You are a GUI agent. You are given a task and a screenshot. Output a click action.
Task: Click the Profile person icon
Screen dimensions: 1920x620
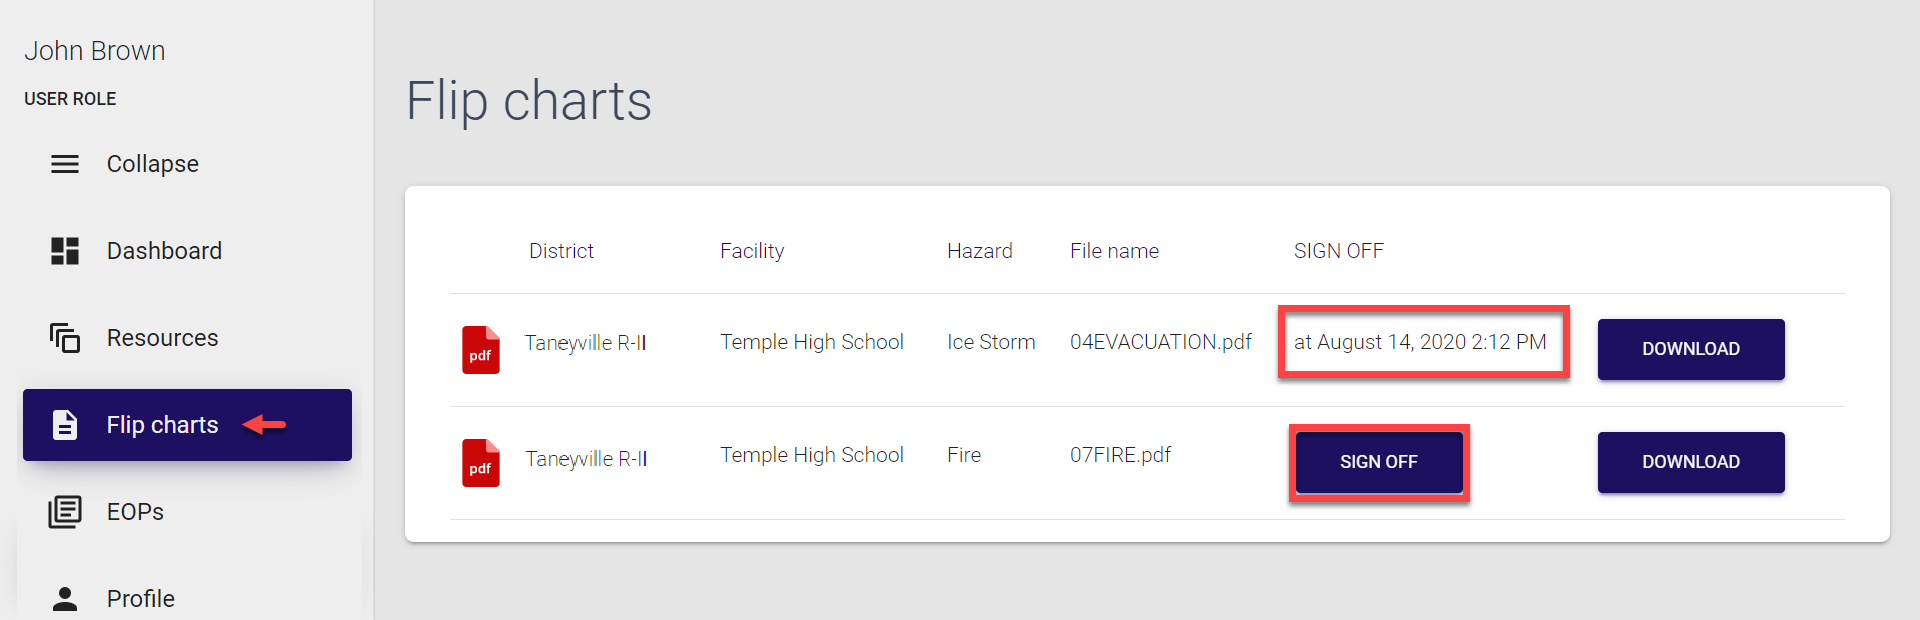[65, 598]
